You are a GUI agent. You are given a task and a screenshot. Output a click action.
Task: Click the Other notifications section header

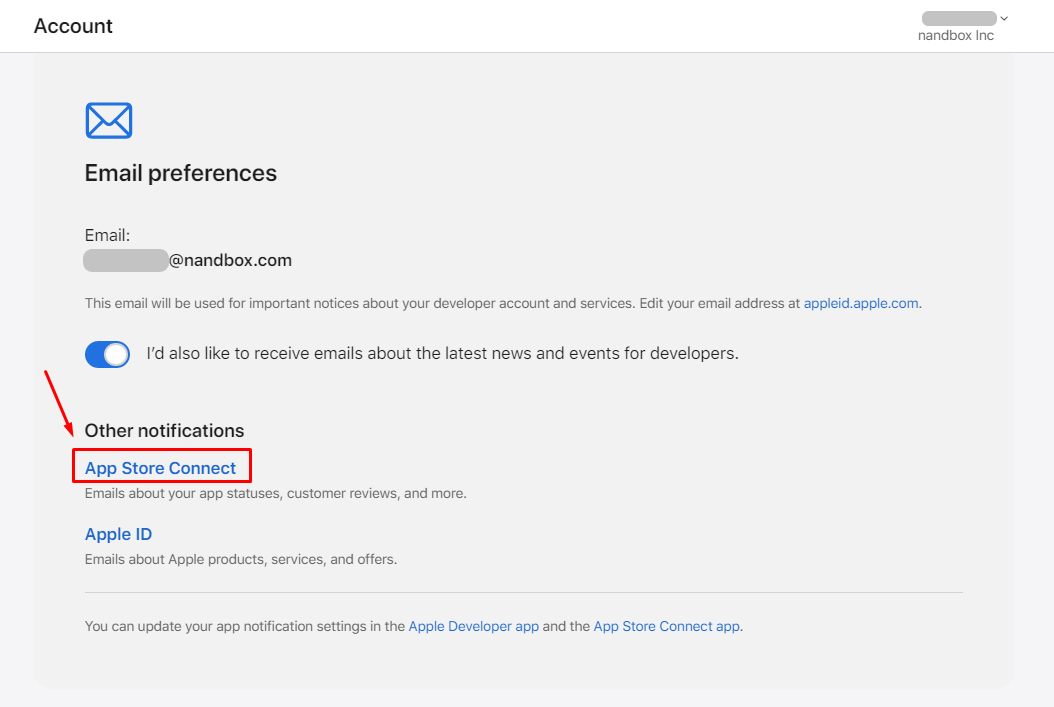164,430
